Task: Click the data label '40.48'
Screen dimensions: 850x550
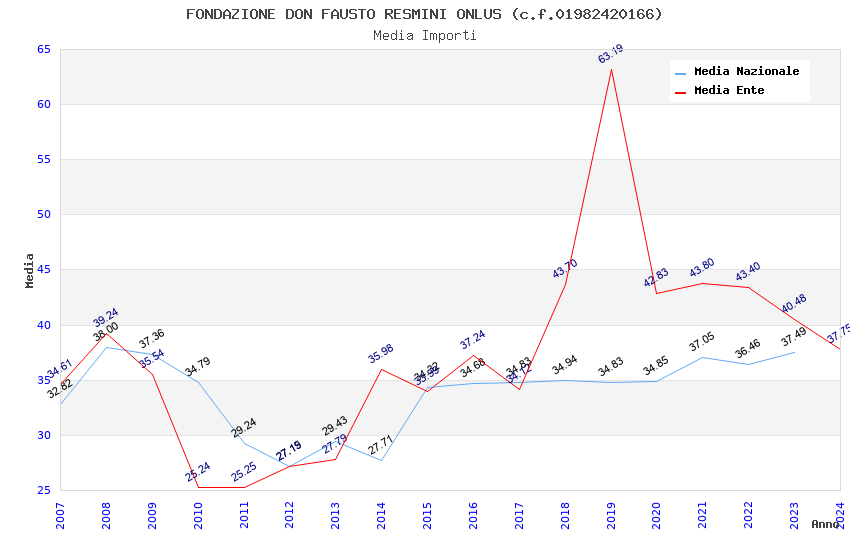Action: click(x=794, y=303)
